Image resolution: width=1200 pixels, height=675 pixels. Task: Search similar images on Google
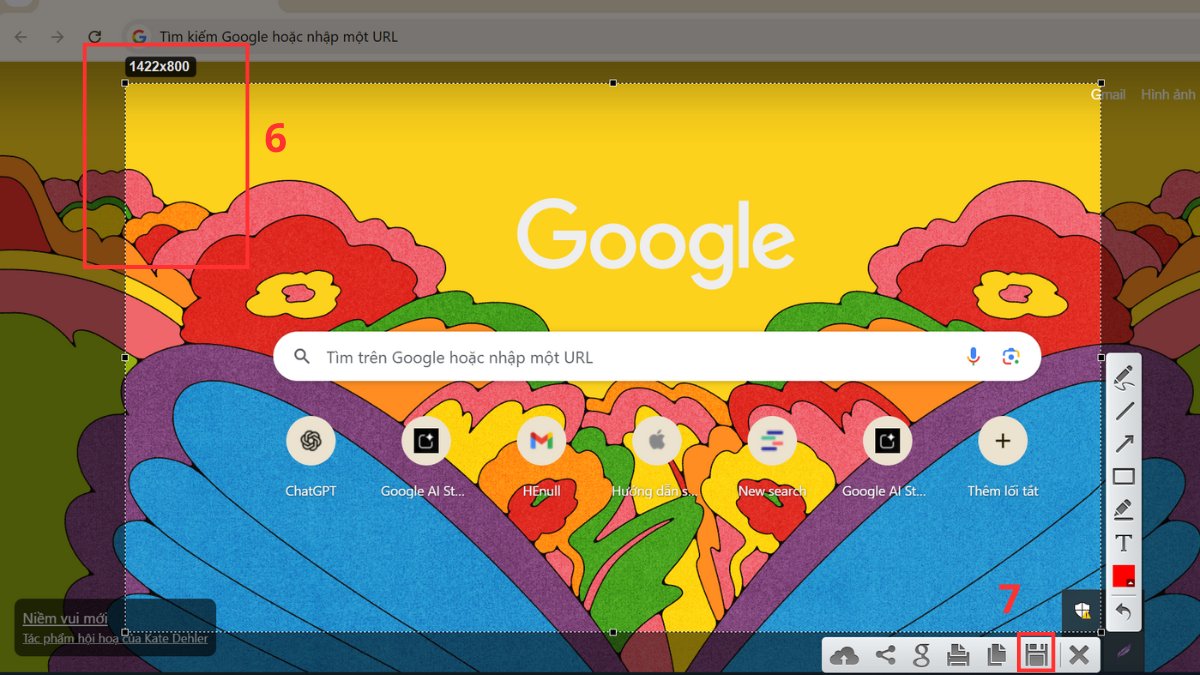coord(922,656)
